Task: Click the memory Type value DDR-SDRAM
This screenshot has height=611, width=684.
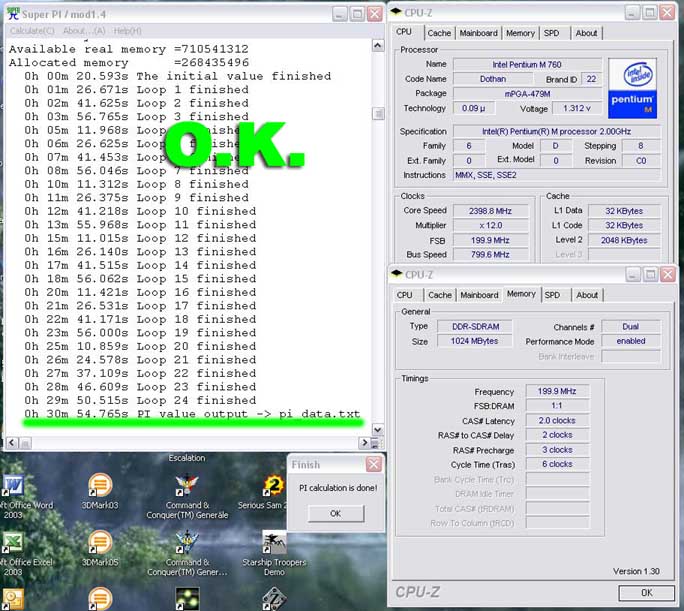Action: point(475,327)
